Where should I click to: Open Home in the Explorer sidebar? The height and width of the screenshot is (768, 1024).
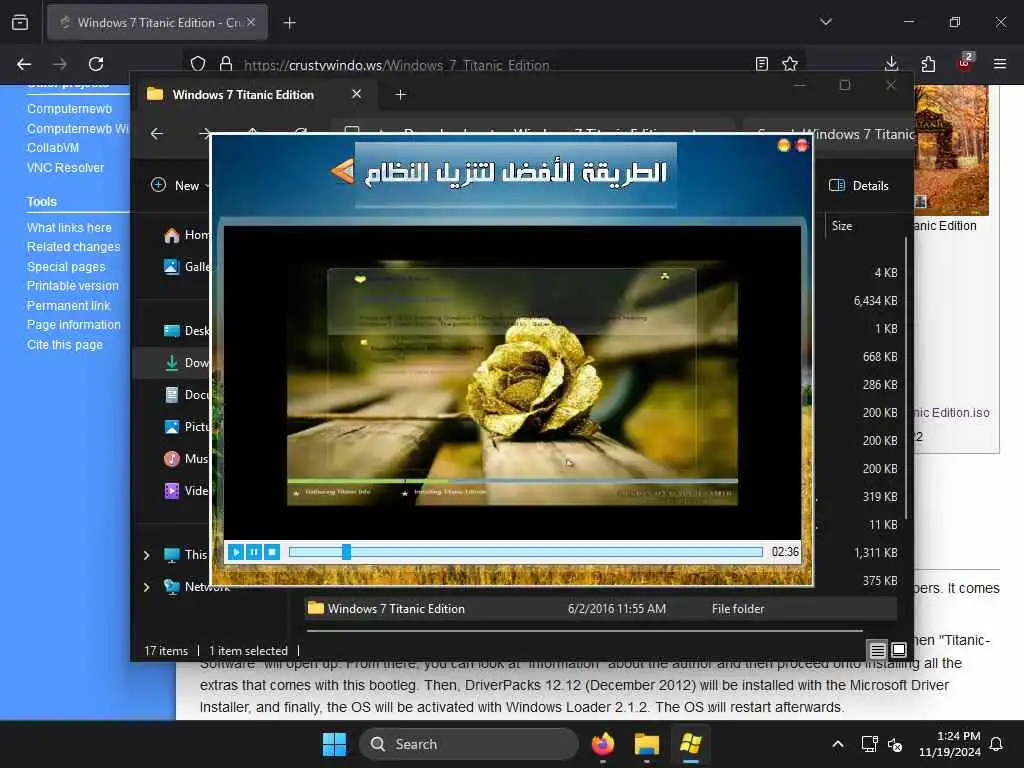186,235
